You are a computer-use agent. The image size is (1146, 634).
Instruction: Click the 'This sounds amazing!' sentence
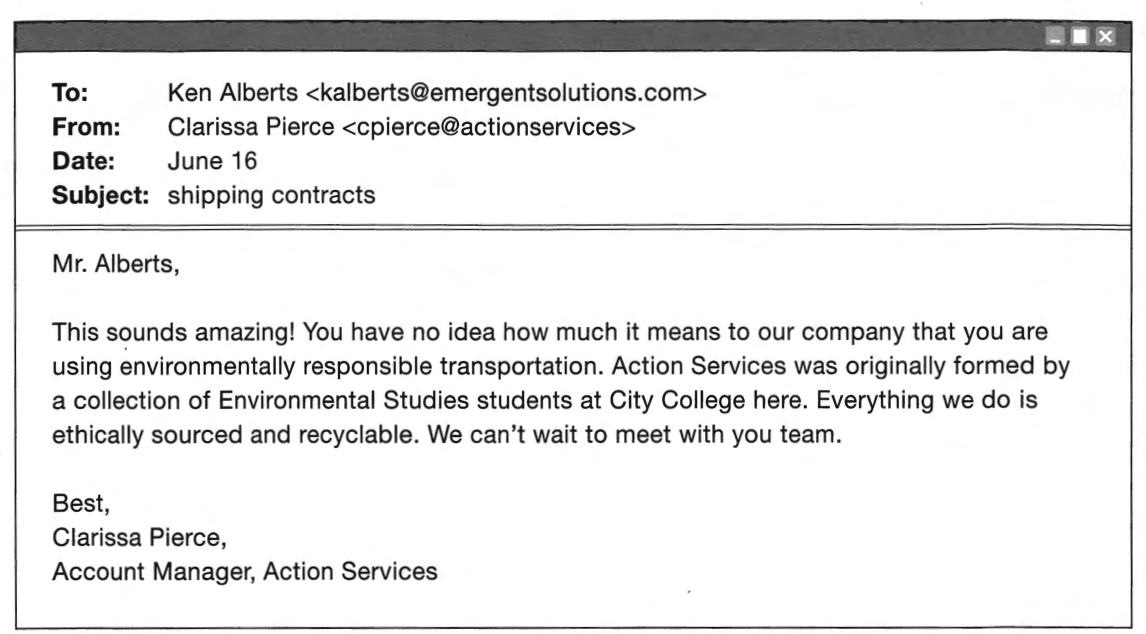coord(173,332)
